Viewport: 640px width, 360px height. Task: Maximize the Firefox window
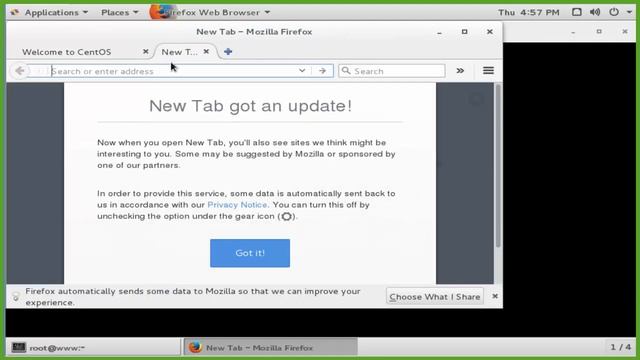point(464,31)
